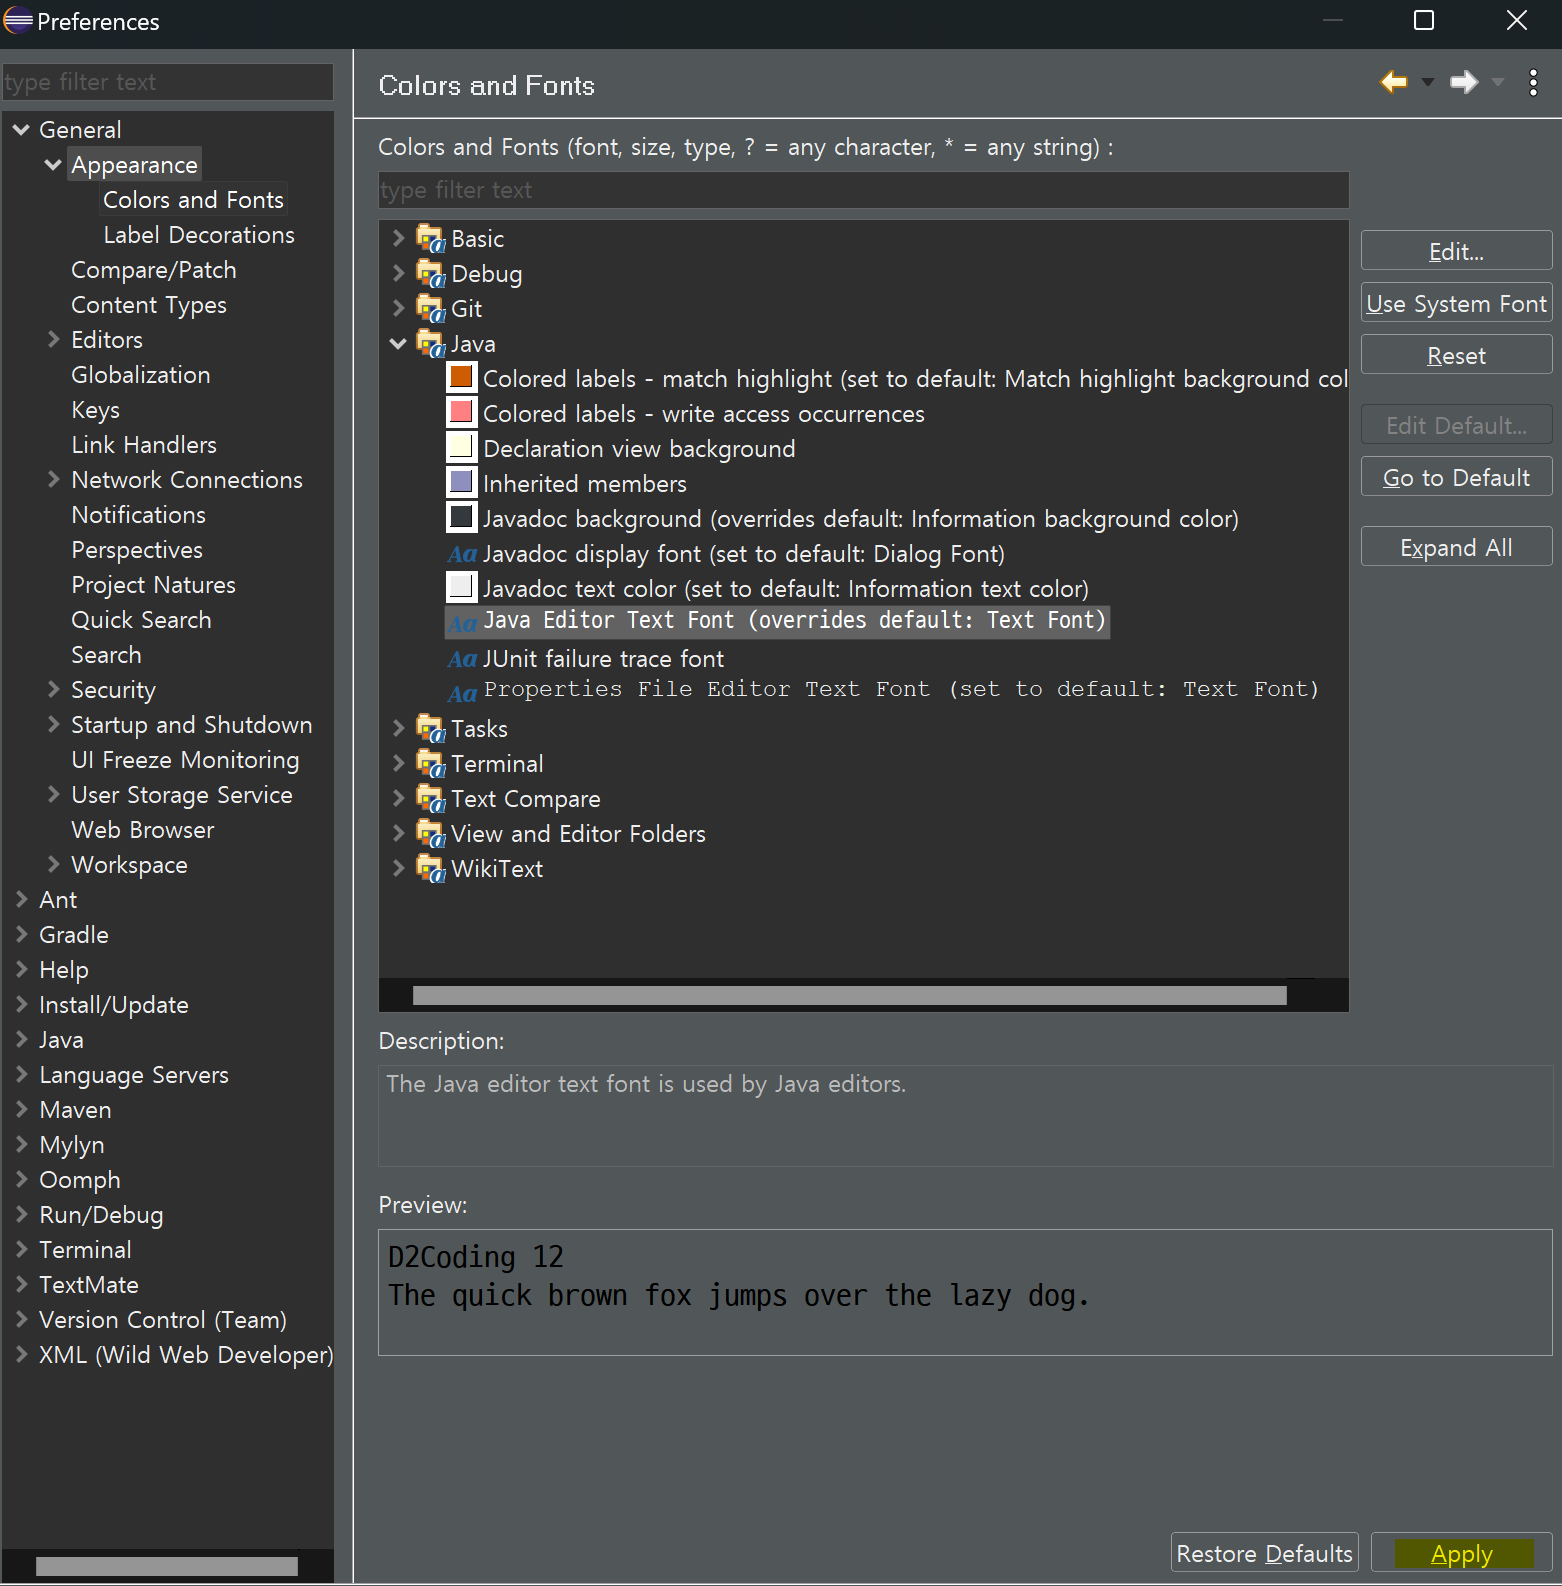This screenshot has height=1586, width=1562.
Task: Click Use System Font button
Action: [1456, 303]
